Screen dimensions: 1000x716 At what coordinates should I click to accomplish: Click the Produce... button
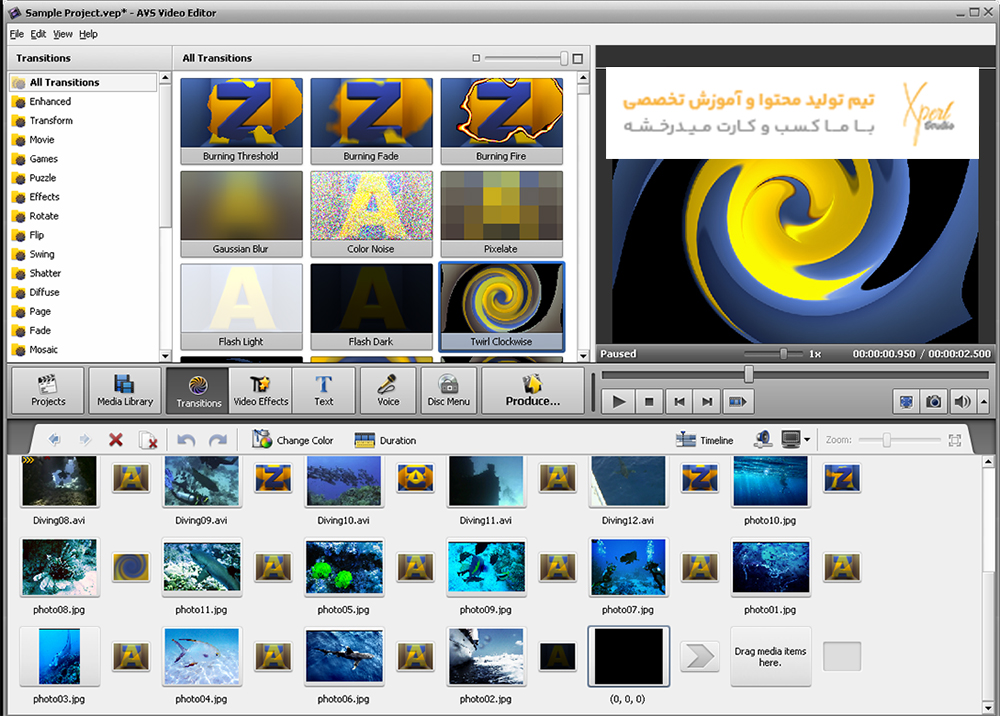[532, 390]
